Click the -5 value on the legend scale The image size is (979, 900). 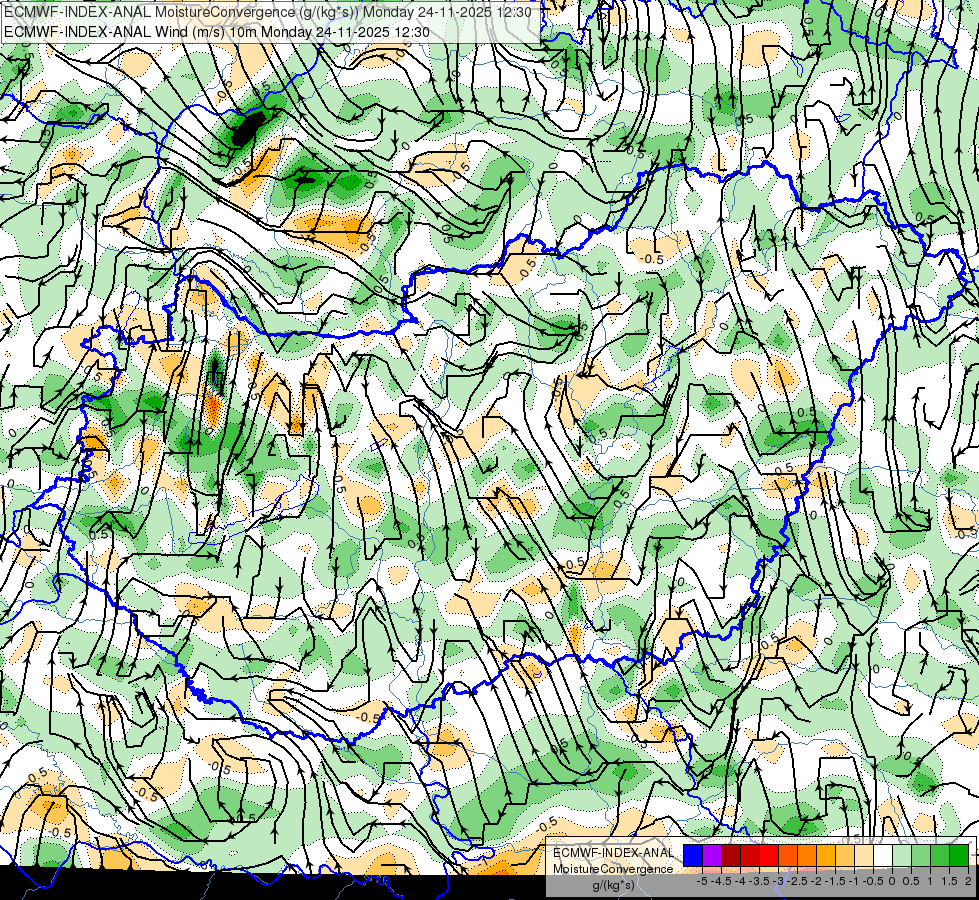[x=702, y=881]
